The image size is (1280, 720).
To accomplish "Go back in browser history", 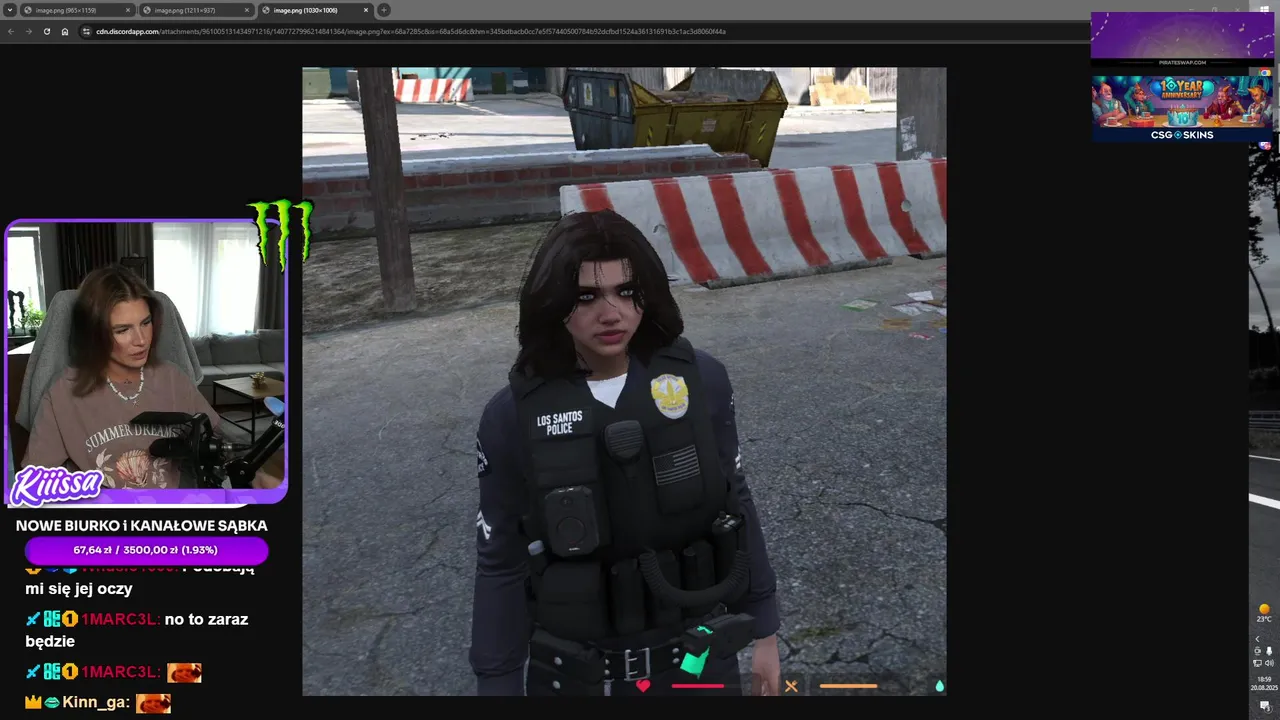I will pos(11,31).
